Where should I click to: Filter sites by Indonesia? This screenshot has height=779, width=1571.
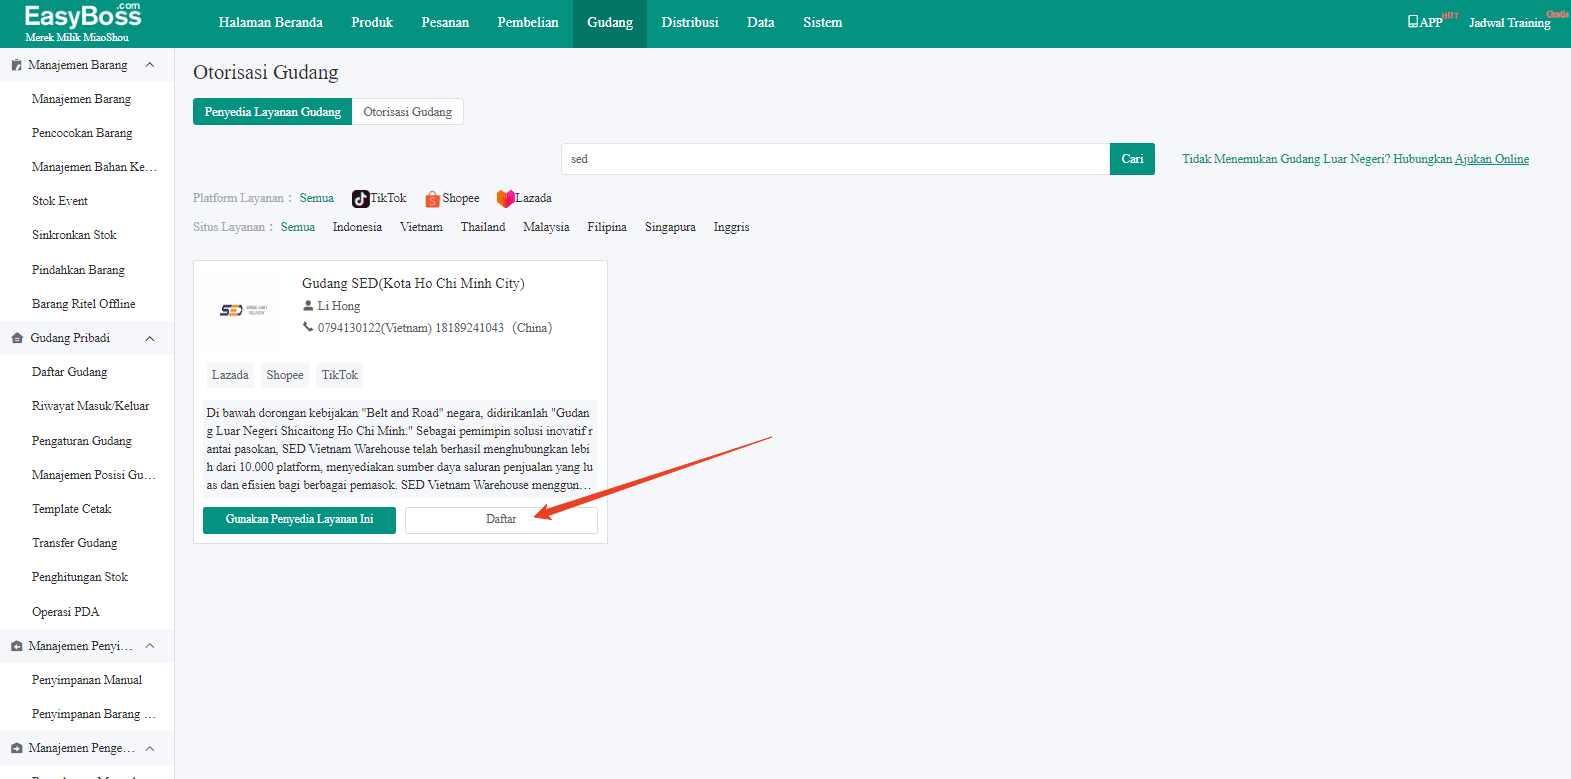pyautogui.click(x=357, y=227)
